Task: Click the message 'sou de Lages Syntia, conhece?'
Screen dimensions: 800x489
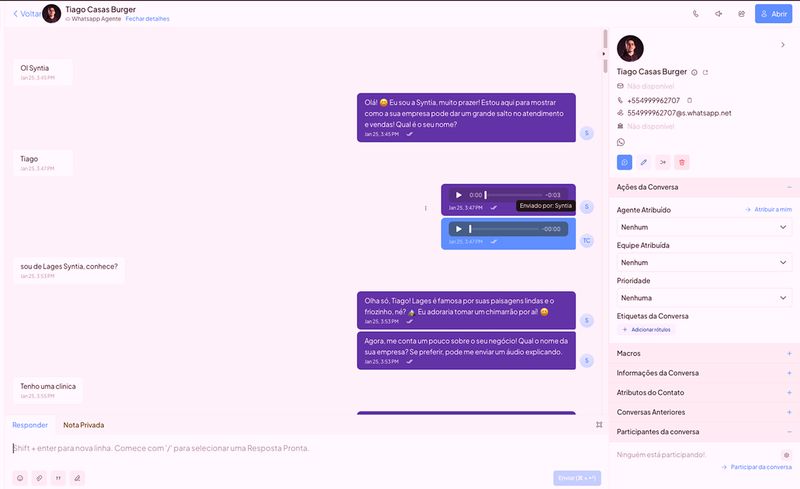Action: coord(69,271)
